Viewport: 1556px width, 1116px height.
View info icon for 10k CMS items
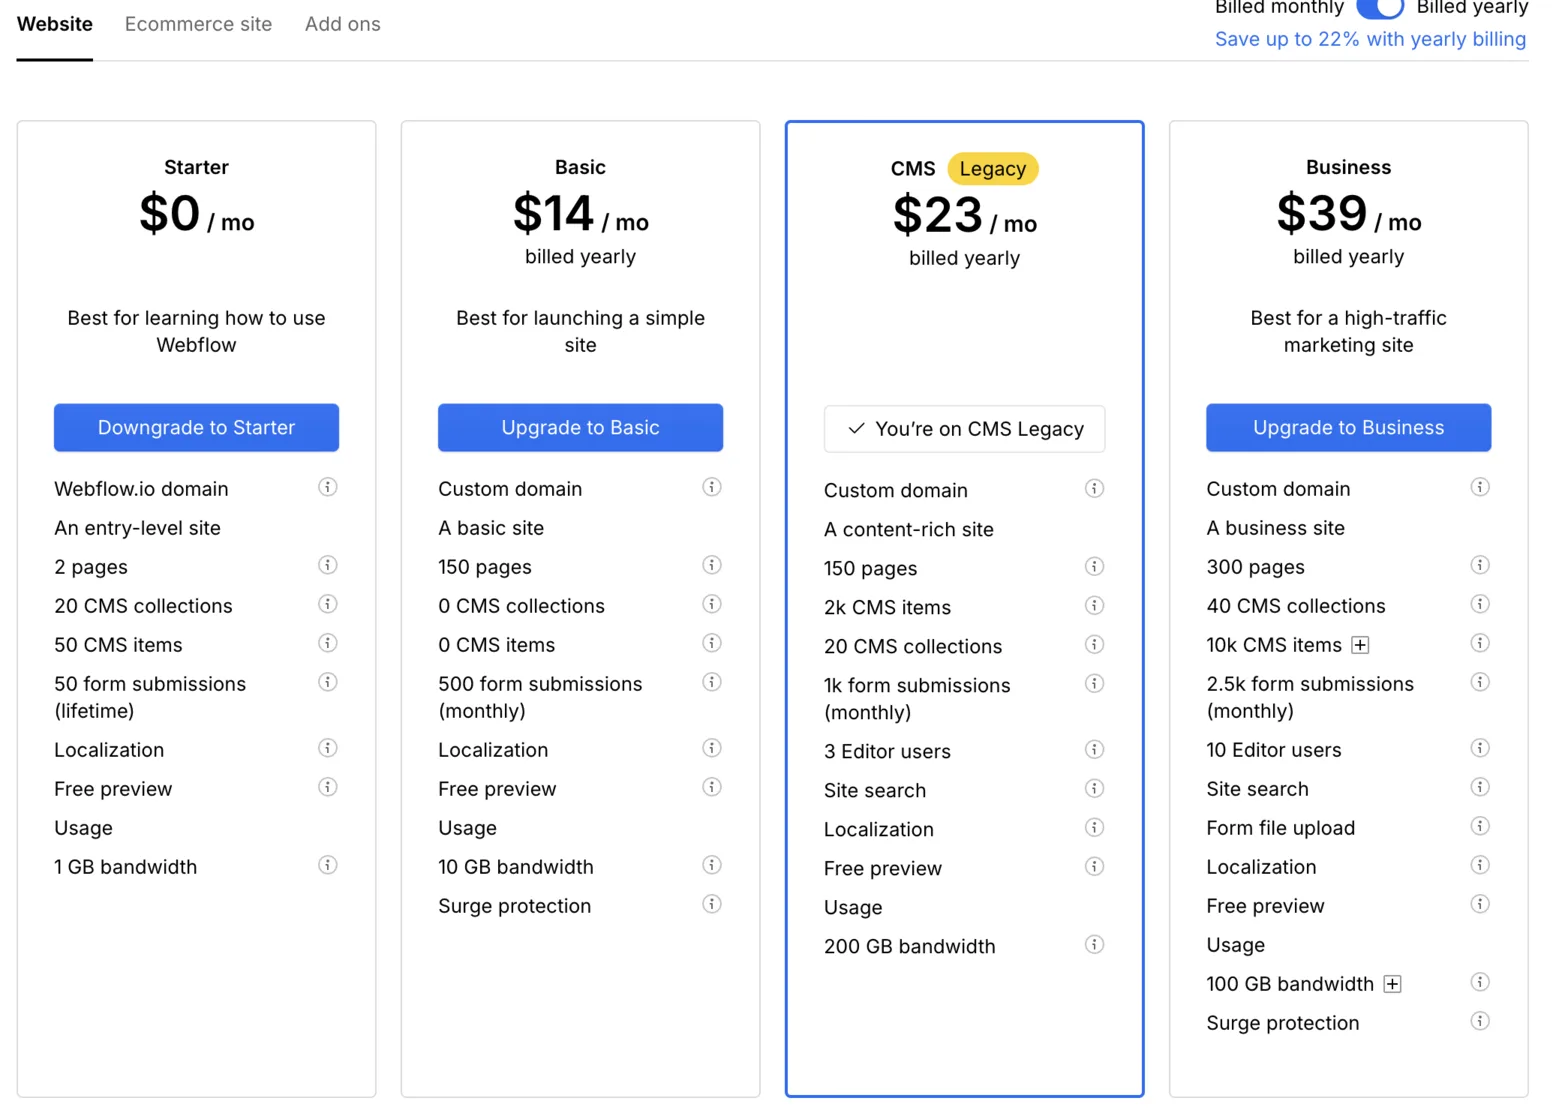1479,643
